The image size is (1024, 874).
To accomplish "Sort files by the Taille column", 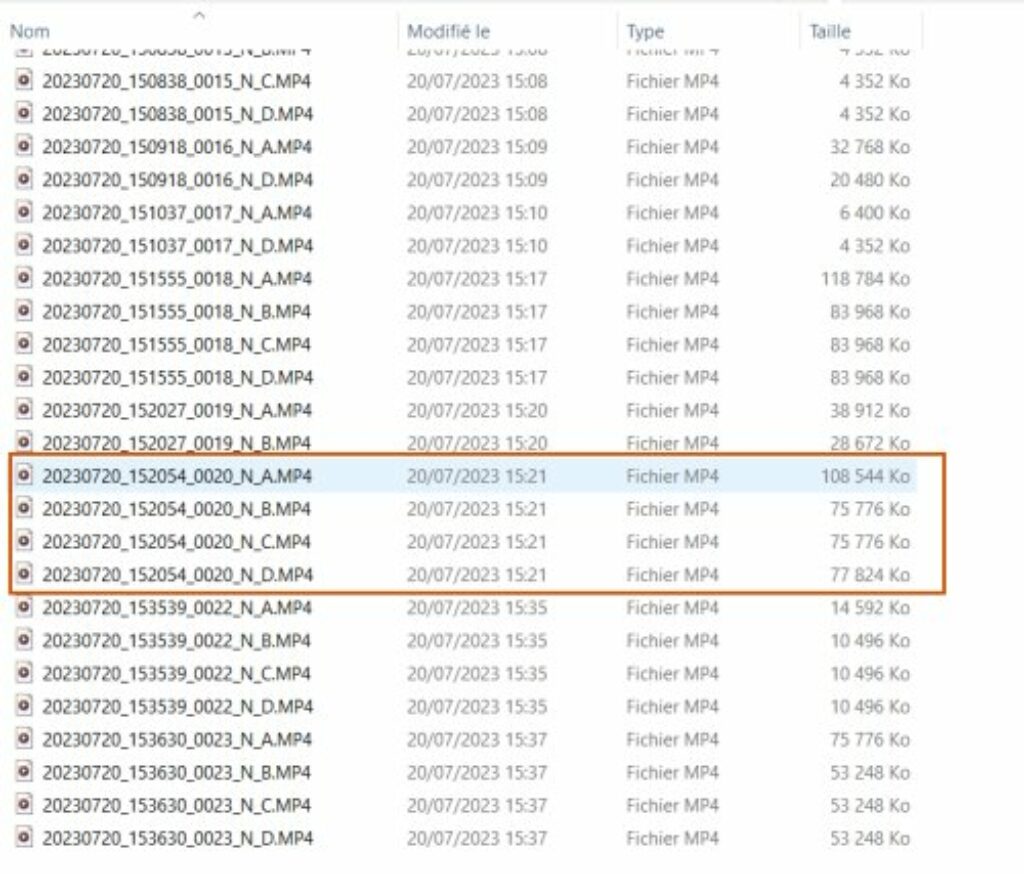I will [830, 32].
